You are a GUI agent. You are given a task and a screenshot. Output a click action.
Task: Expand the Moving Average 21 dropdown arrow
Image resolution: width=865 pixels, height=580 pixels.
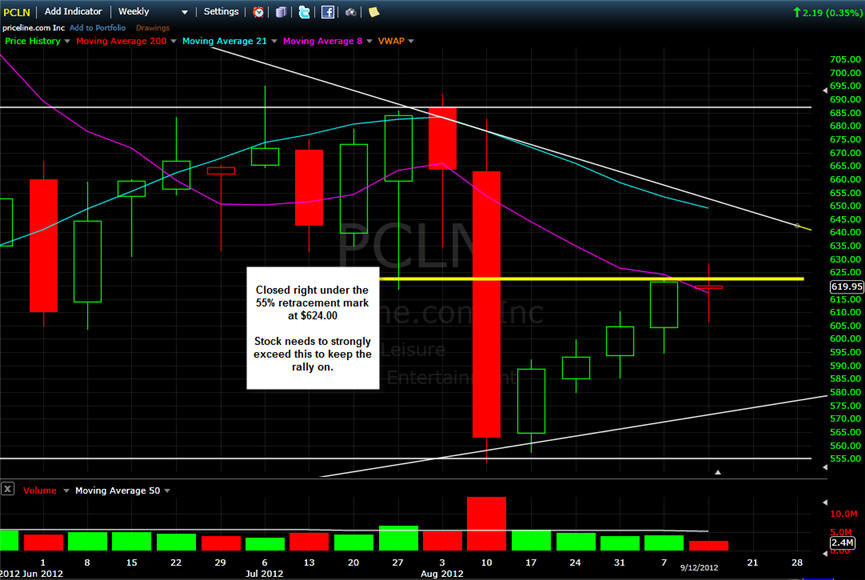[274, 41]
